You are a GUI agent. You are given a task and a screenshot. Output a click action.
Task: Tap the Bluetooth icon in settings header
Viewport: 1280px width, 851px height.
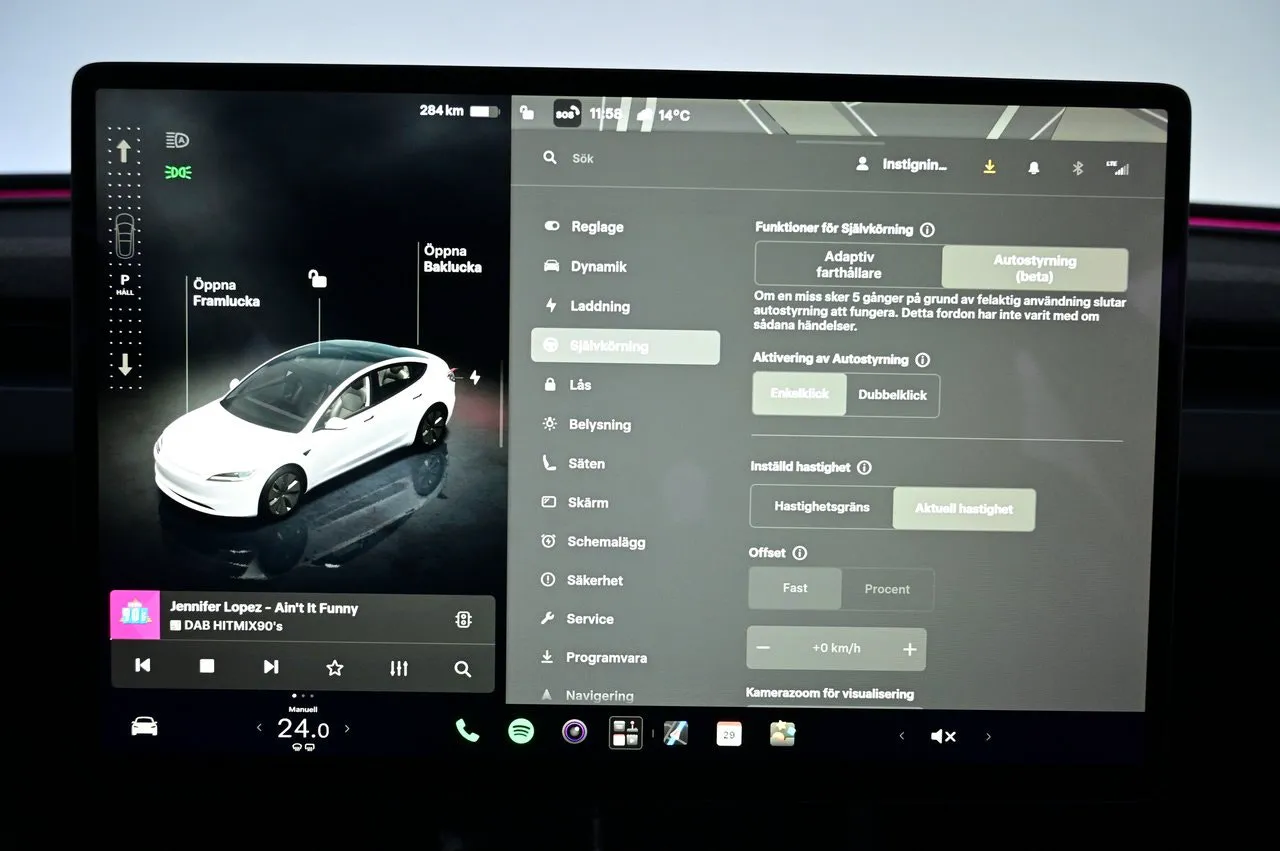point(1078,168)
